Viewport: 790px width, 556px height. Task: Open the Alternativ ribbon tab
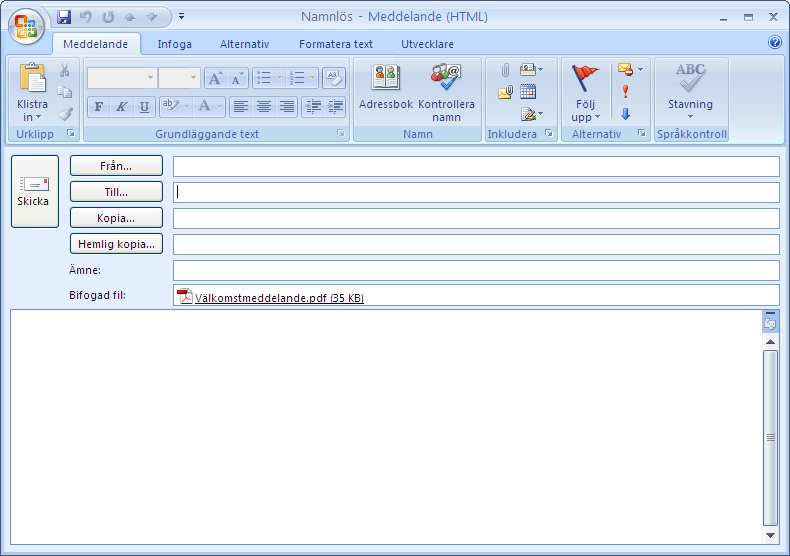(x=244, y=44)
